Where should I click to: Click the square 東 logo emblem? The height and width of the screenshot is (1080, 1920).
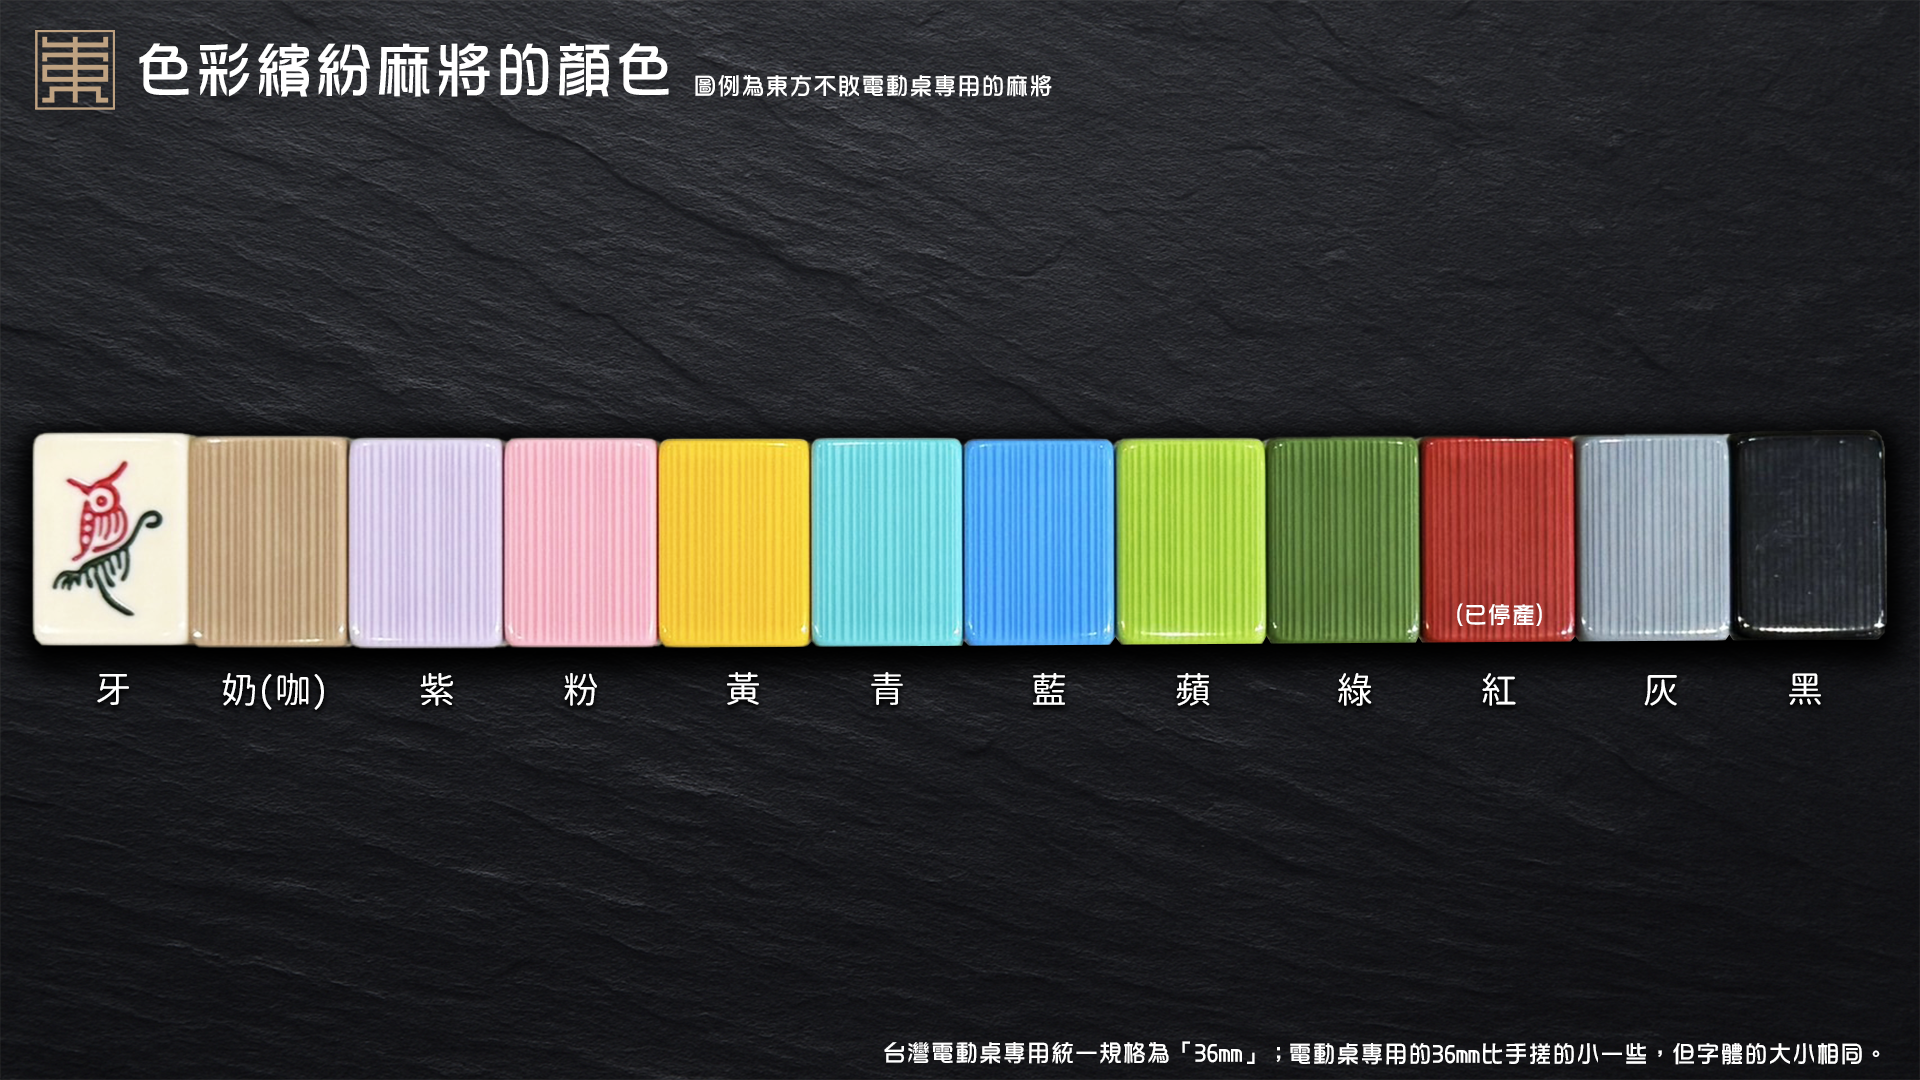[x=75, y=69]
